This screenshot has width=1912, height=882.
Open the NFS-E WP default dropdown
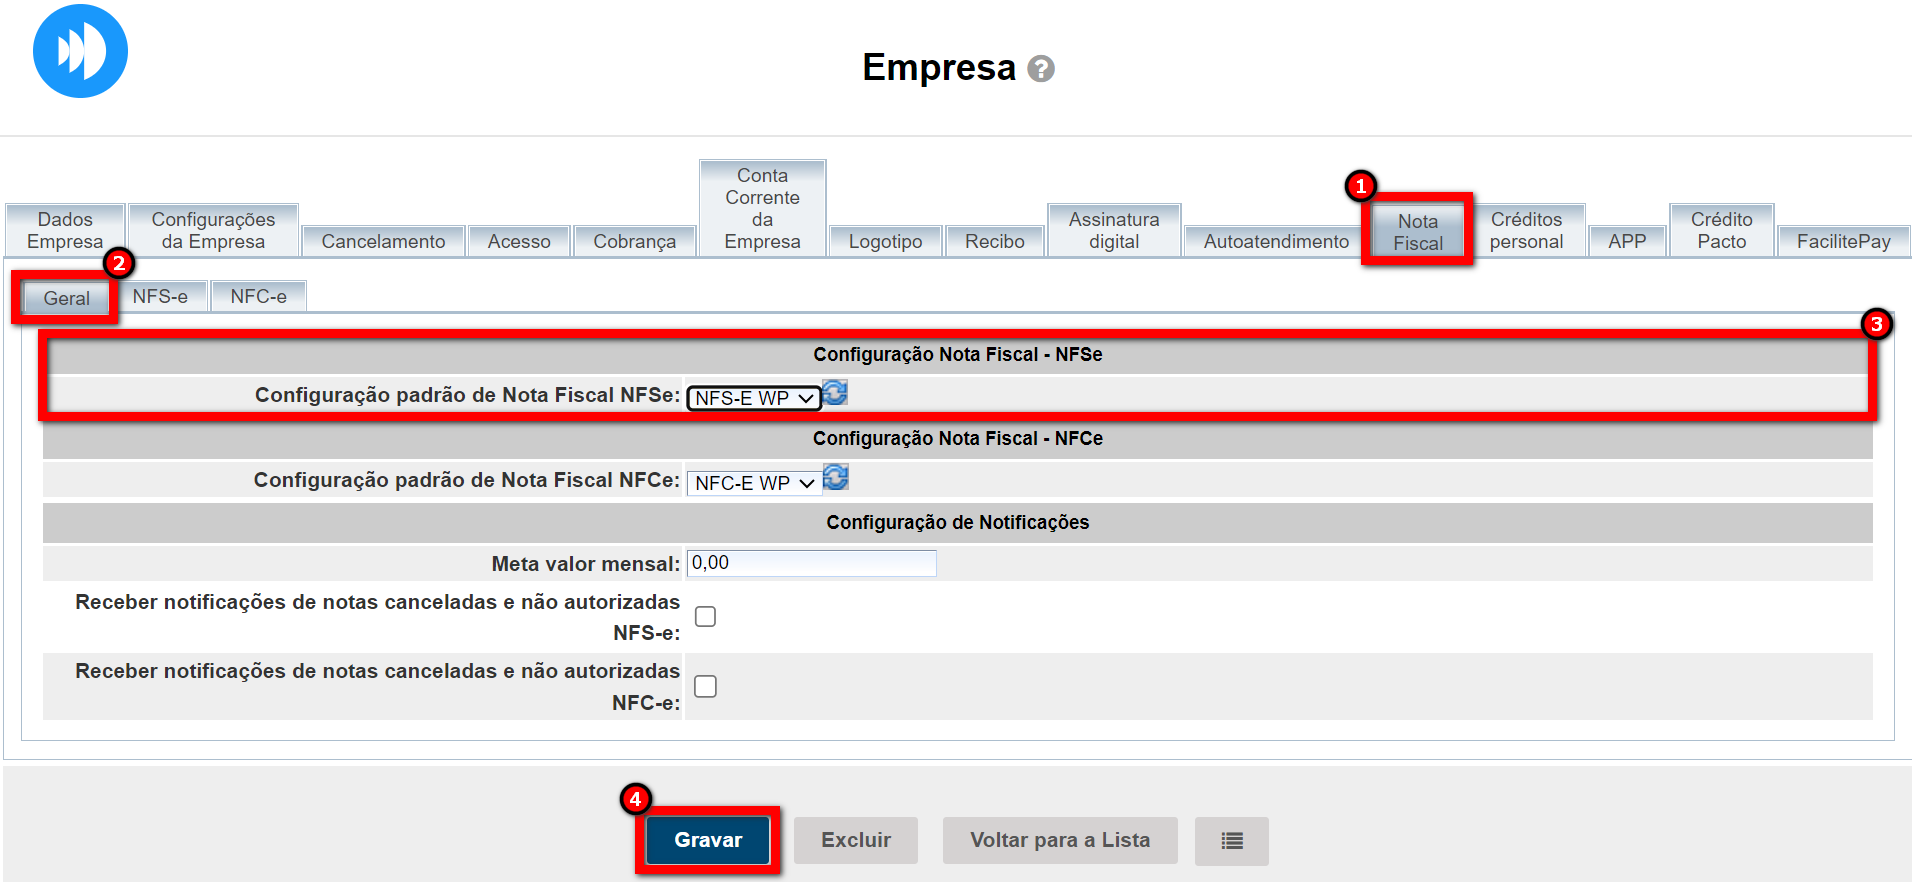click(754, 398)
